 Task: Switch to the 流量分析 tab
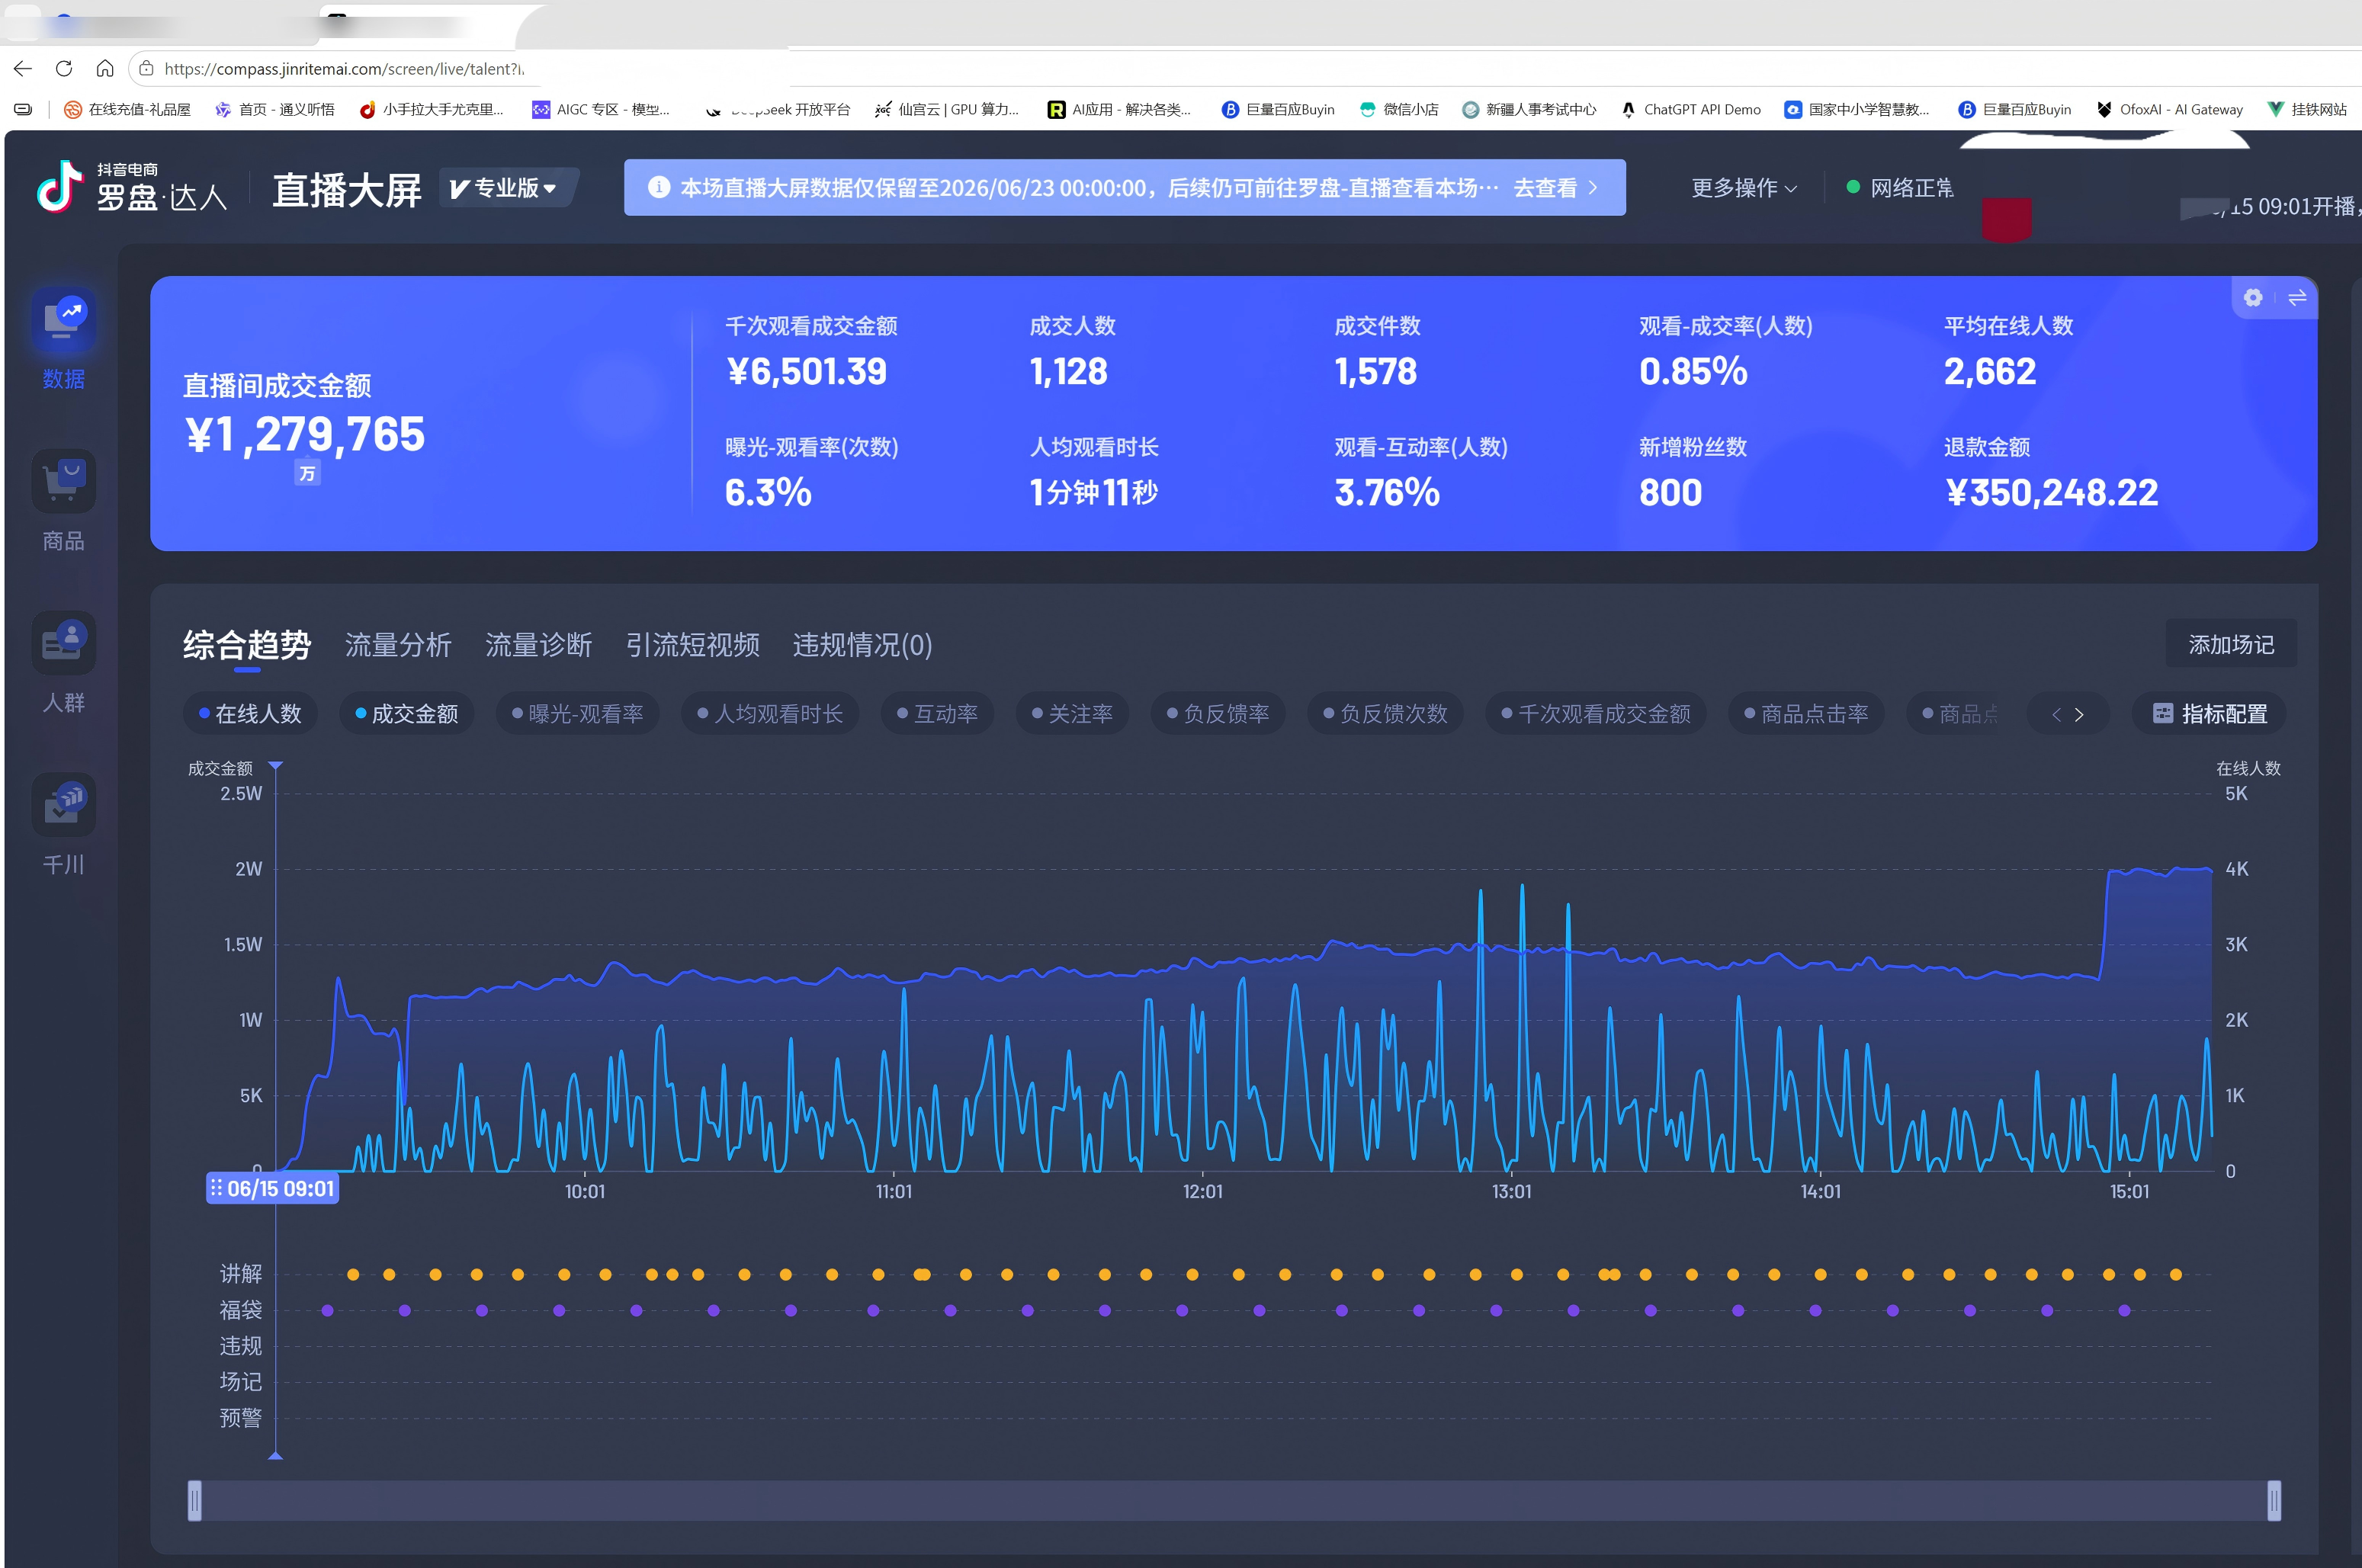pos(398,645)
